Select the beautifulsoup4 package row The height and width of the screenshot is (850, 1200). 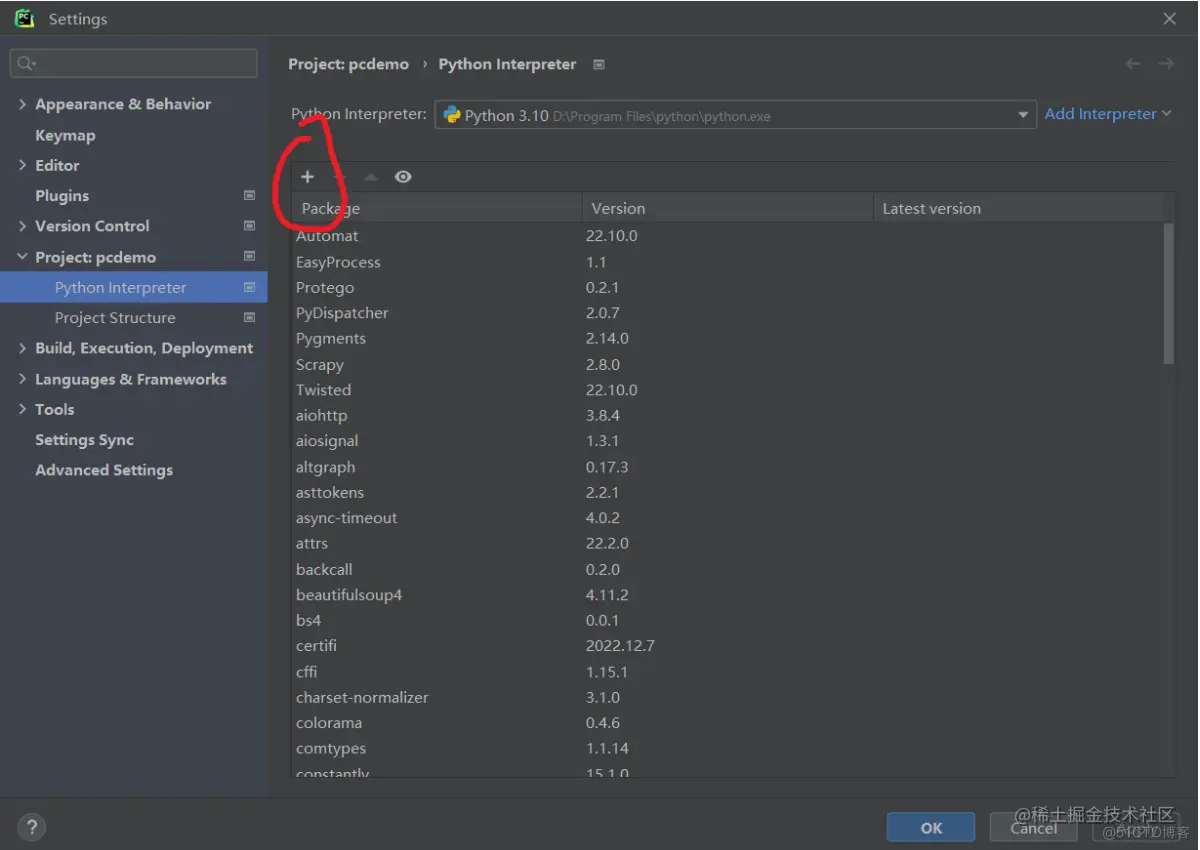click(727, 595)
